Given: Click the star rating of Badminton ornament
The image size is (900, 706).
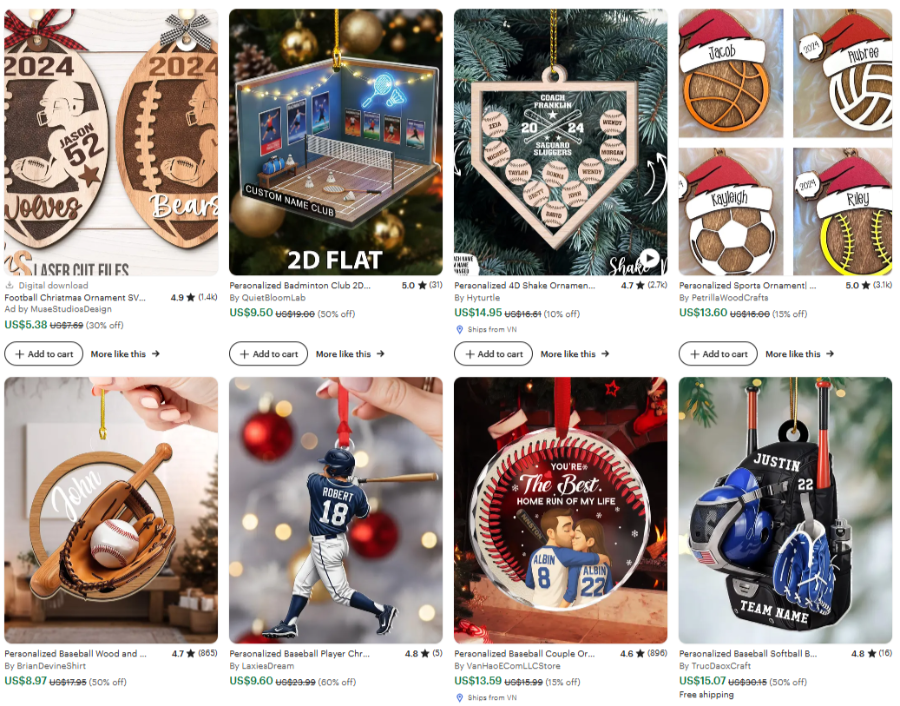Looking at the screenshot, I should 422,285.
